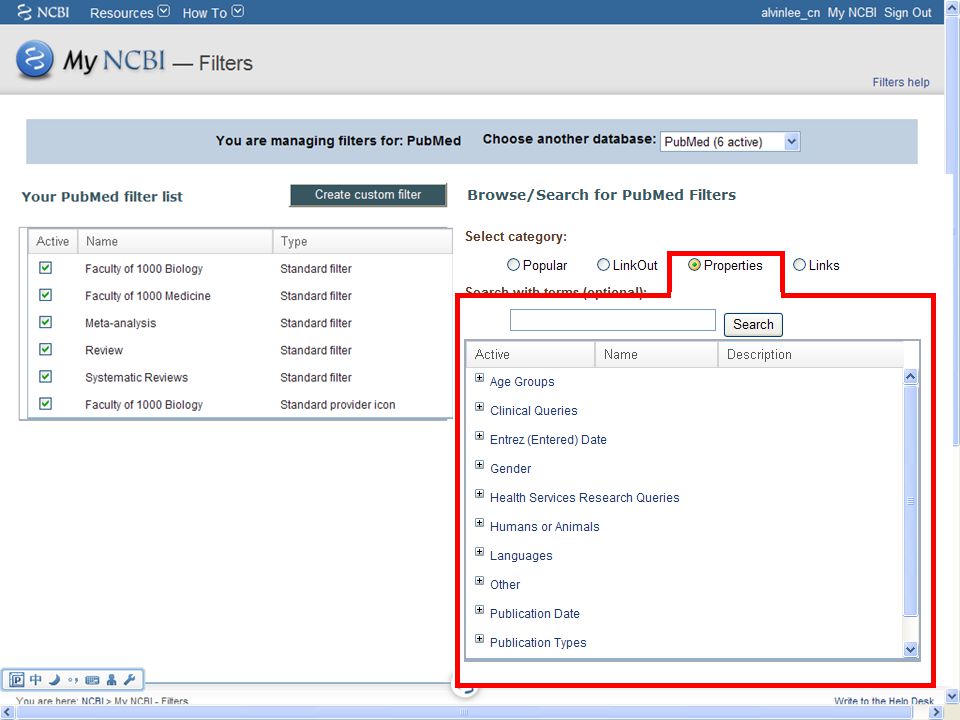
Task: Uncheck the Faculty of 1000 Biology standard filter
Action: (x=45, y=268)
